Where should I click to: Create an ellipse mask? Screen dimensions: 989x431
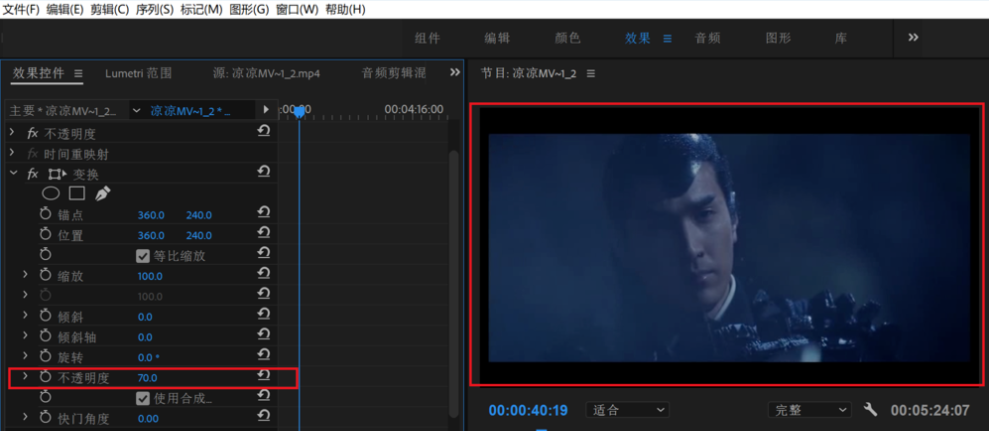point(50,193)
